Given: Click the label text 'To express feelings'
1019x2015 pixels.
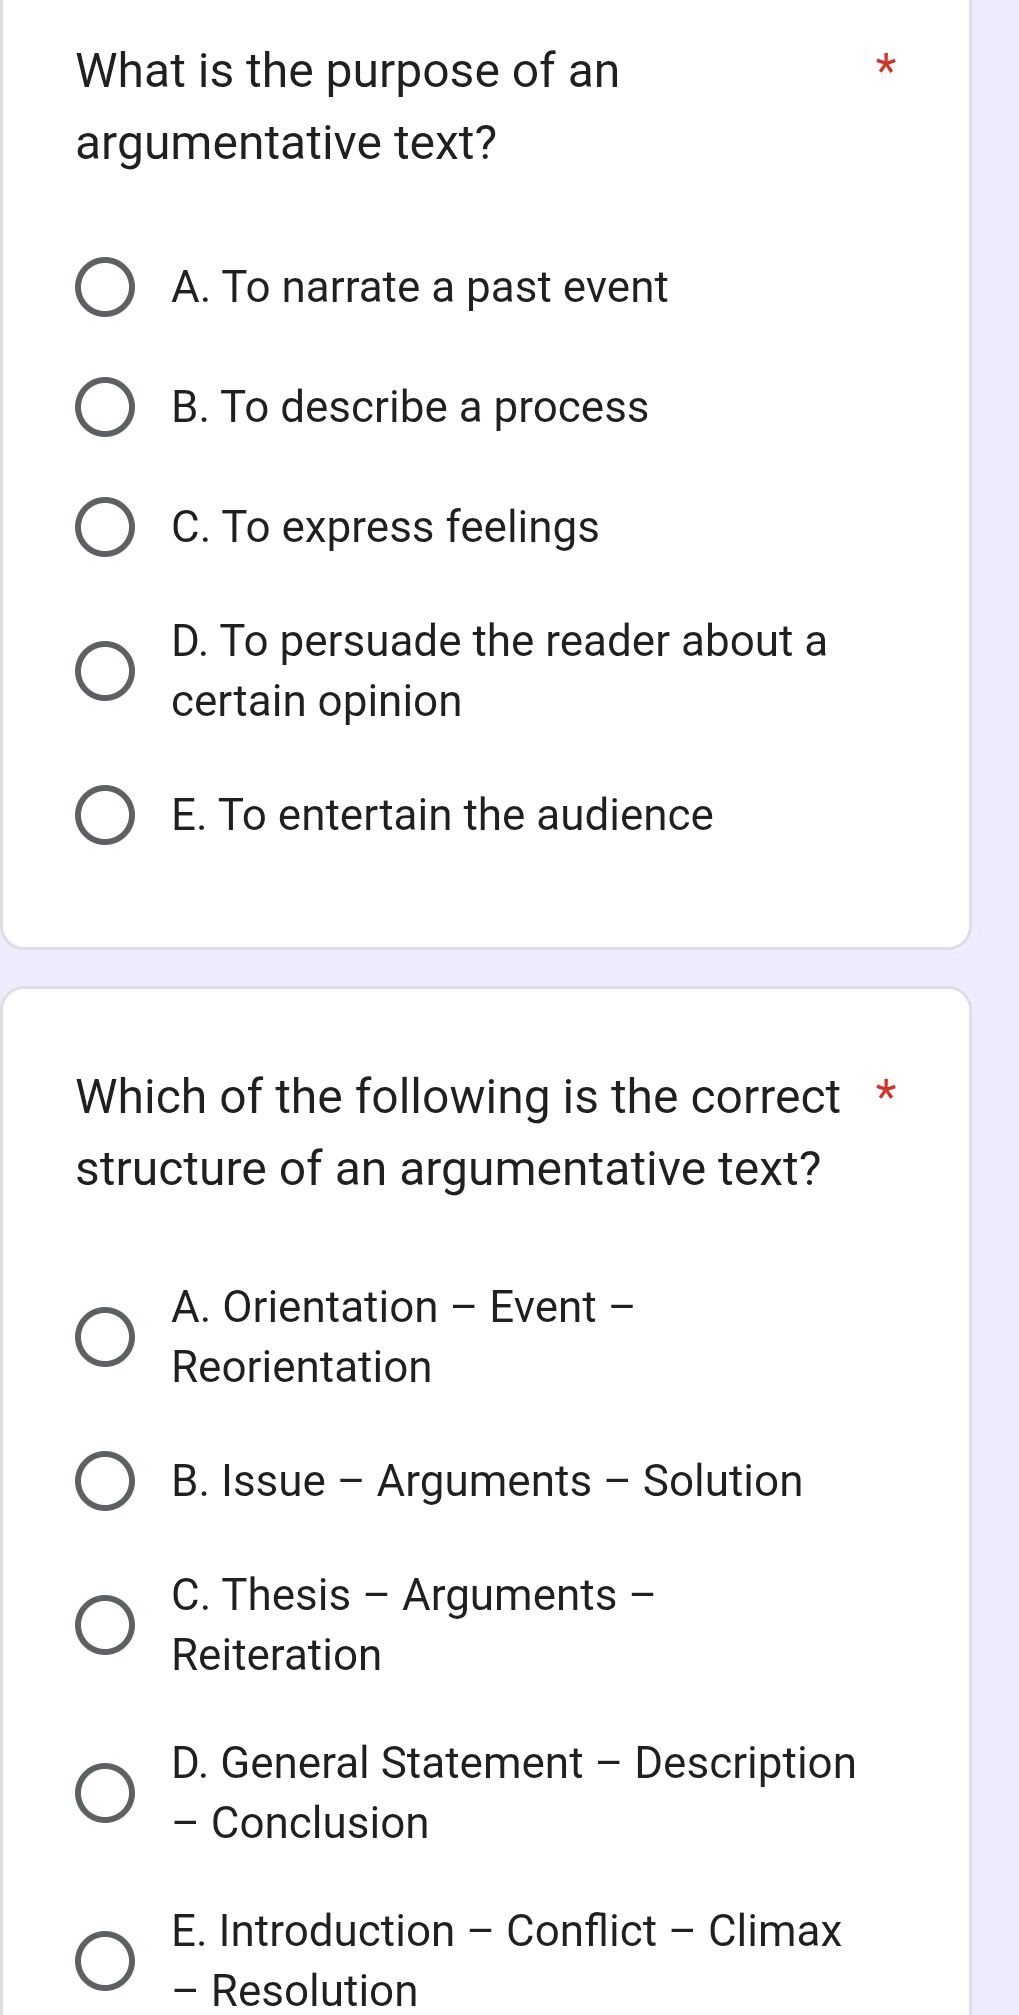Looking at the screenshot, I should point(384,528).
